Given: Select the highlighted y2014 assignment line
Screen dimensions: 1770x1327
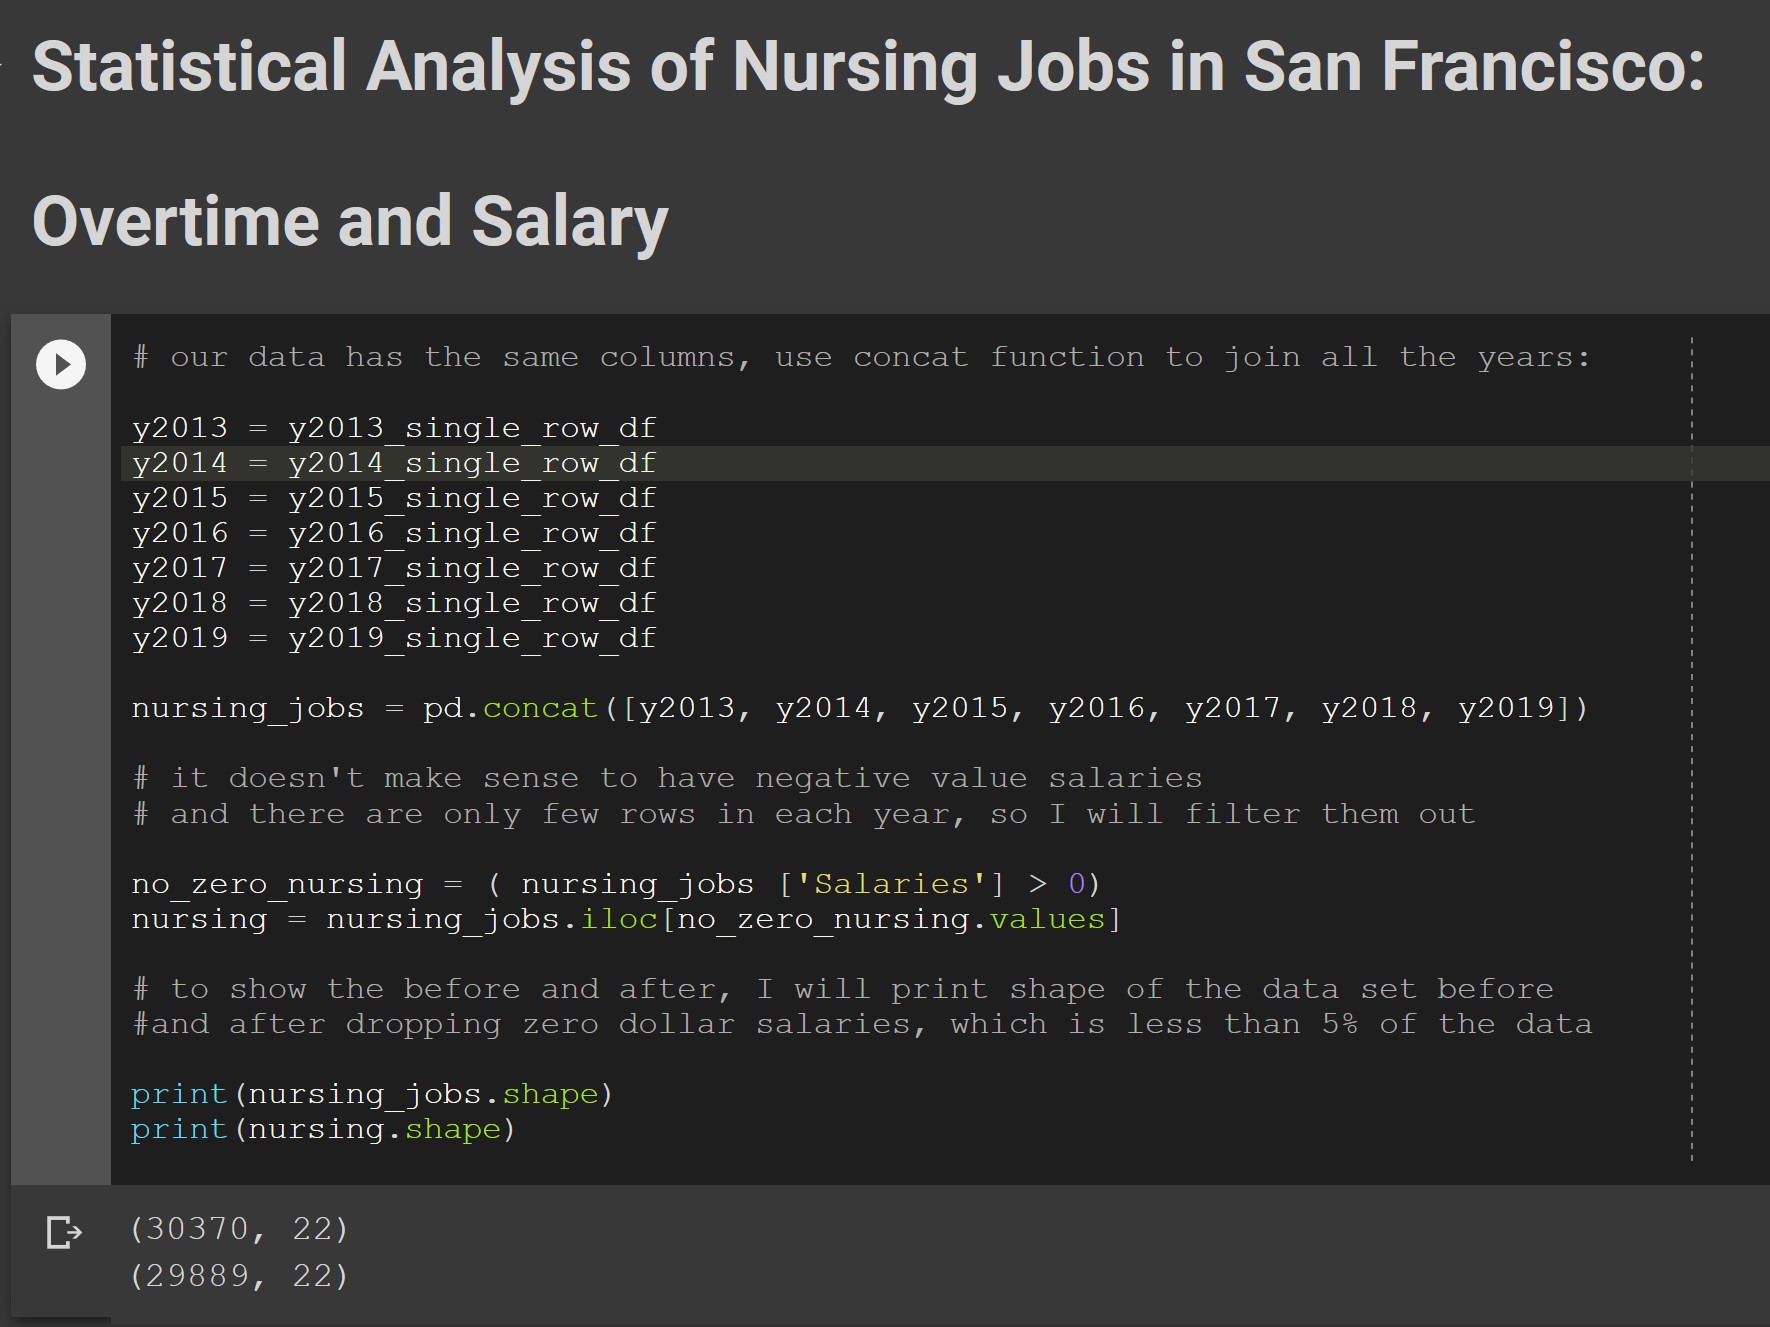Looking at the screenshot, I should pyautogui.click(x=393, y=463).
